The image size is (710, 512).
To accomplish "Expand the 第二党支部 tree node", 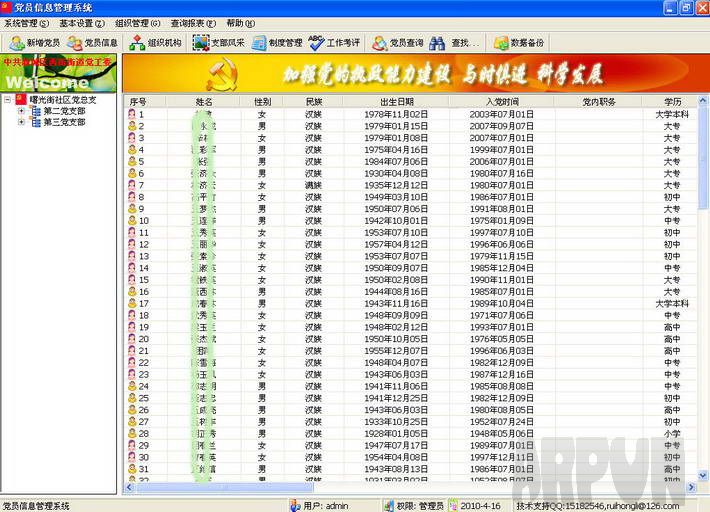I will [x=22, y=111].
